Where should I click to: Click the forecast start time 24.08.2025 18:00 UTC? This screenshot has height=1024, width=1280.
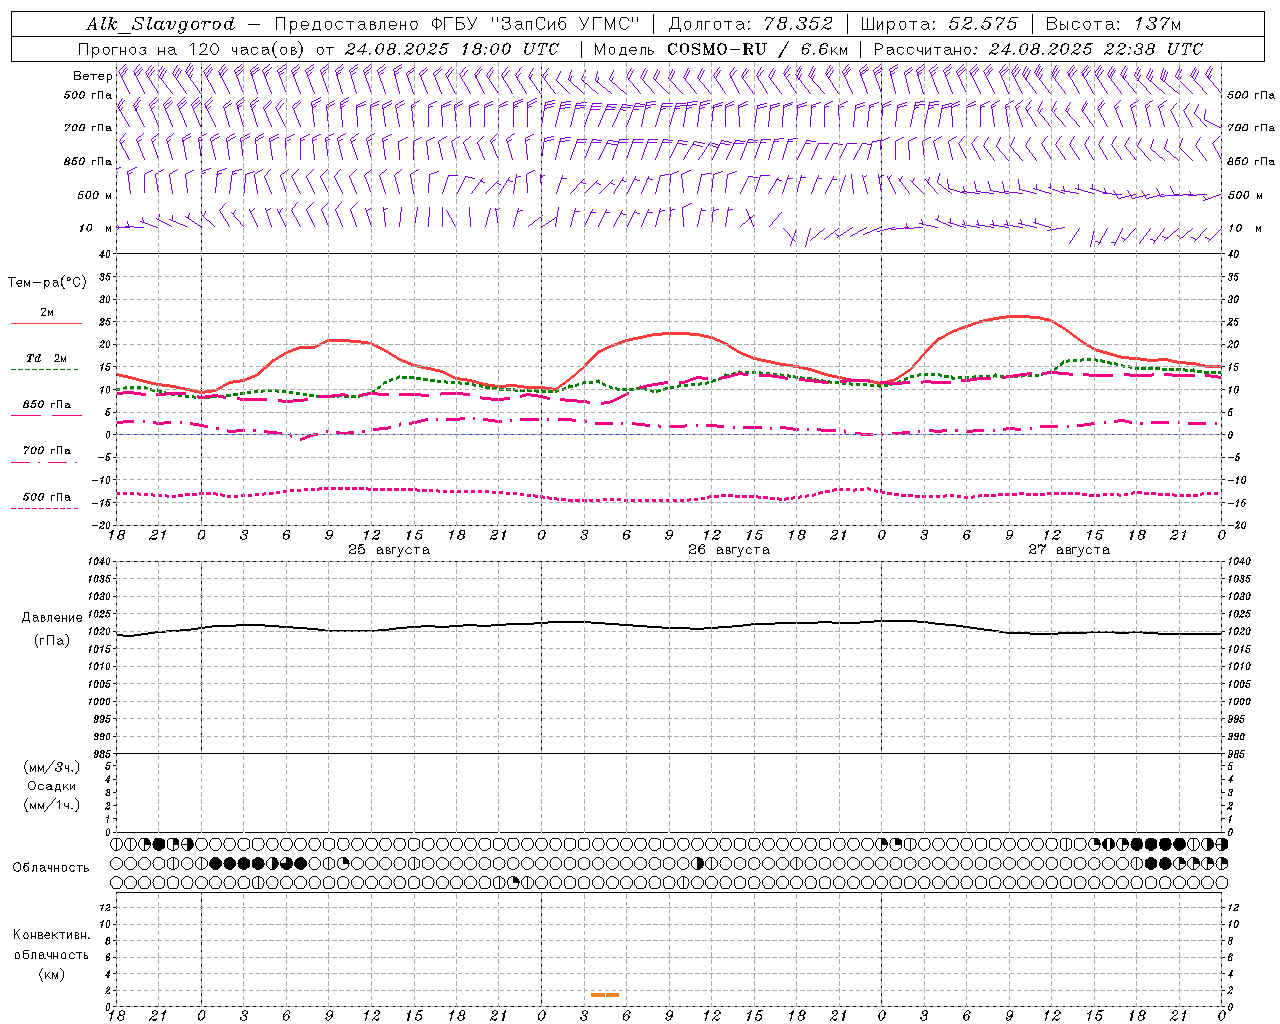coord(452,49)
